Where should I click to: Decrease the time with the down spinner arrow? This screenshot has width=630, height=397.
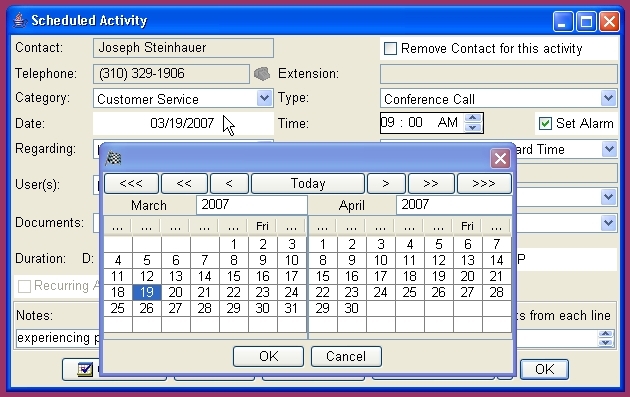[x=472, y=127]
